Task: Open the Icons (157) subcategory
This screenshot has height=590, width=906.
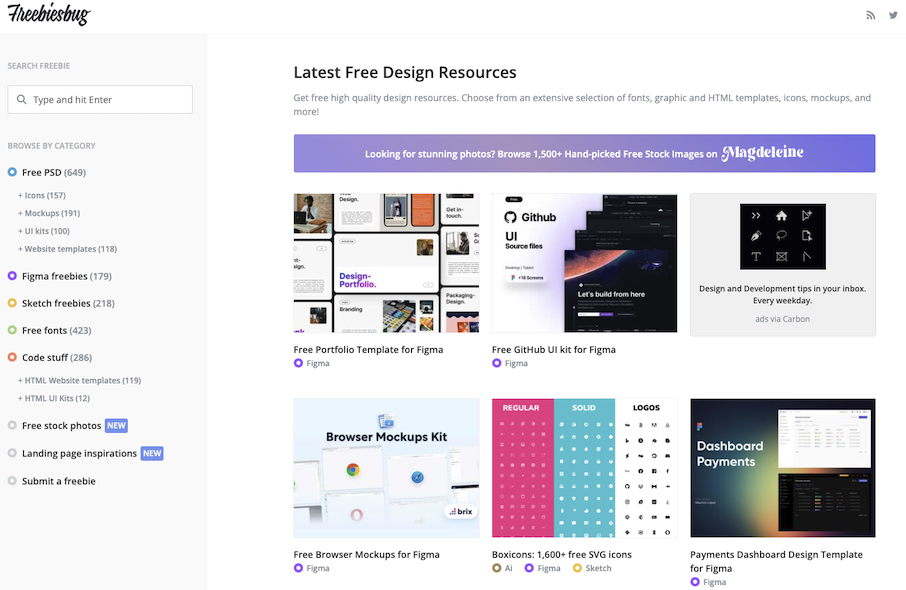Action: pyautogui.click(x=42, y=195)
